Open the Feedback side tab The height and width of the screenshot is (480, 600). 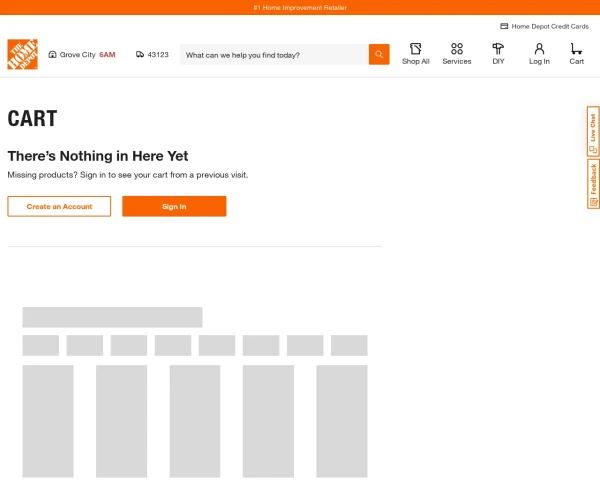pos(593,184)
